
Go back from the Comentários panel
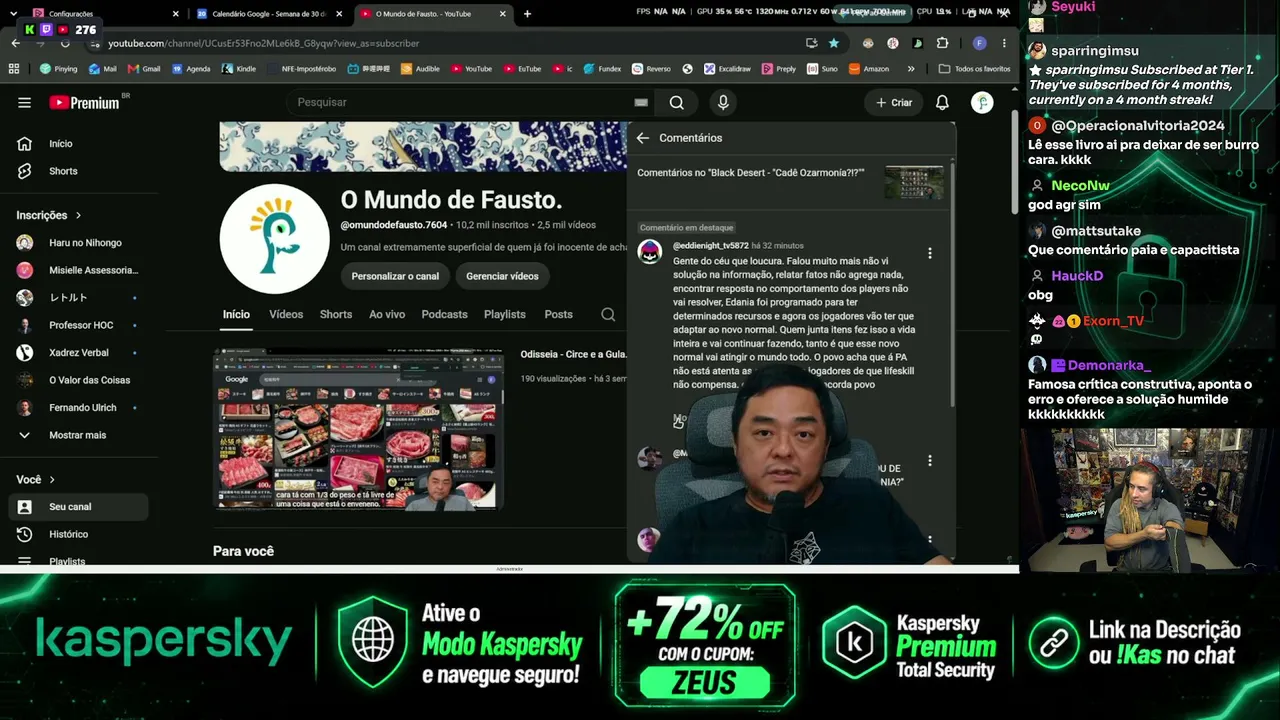pyautogui.click(x=642, y=138)
